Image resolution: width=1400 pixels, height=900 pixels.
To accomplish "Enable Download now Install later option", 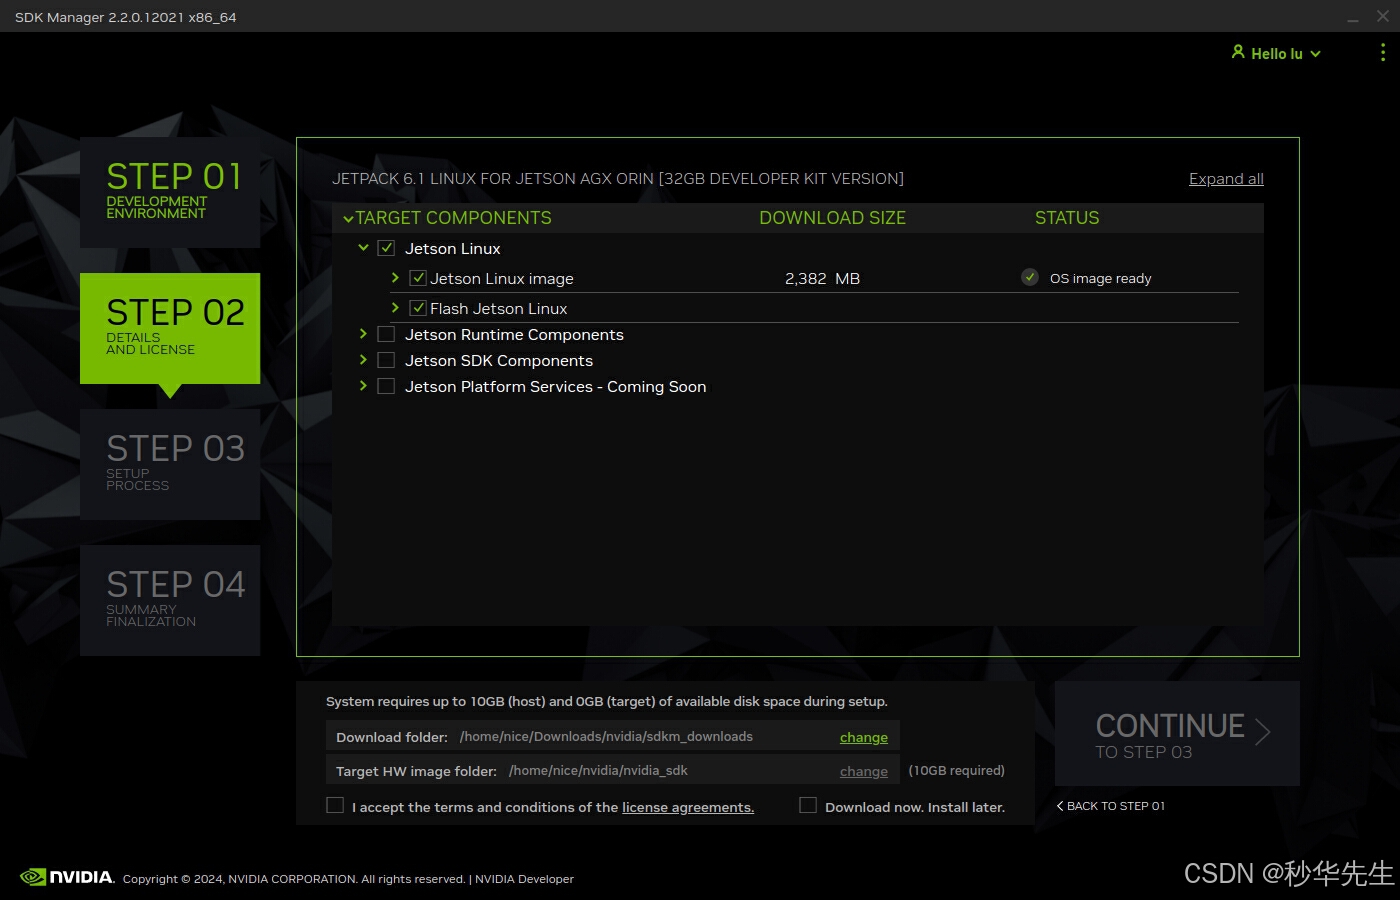I will 808,805.
